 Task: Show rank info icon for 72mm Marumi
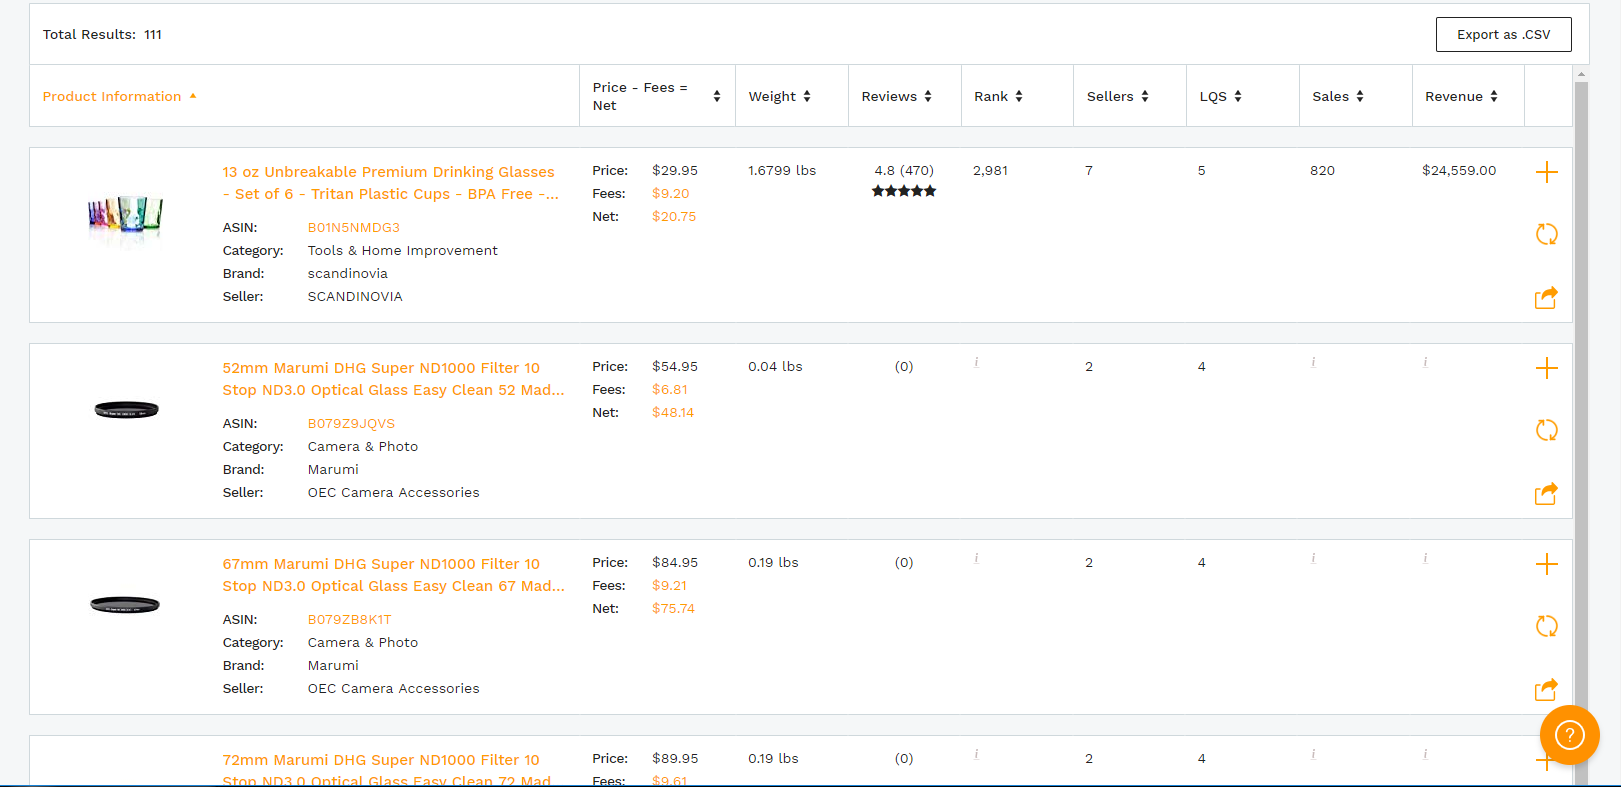pyautogui.click(x=976, y=754)
